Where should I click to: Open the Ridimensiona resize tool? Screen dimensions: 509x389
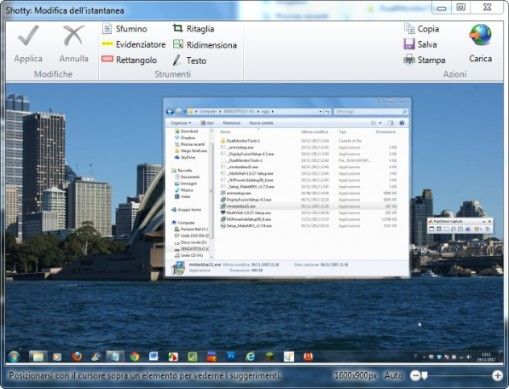205,44
